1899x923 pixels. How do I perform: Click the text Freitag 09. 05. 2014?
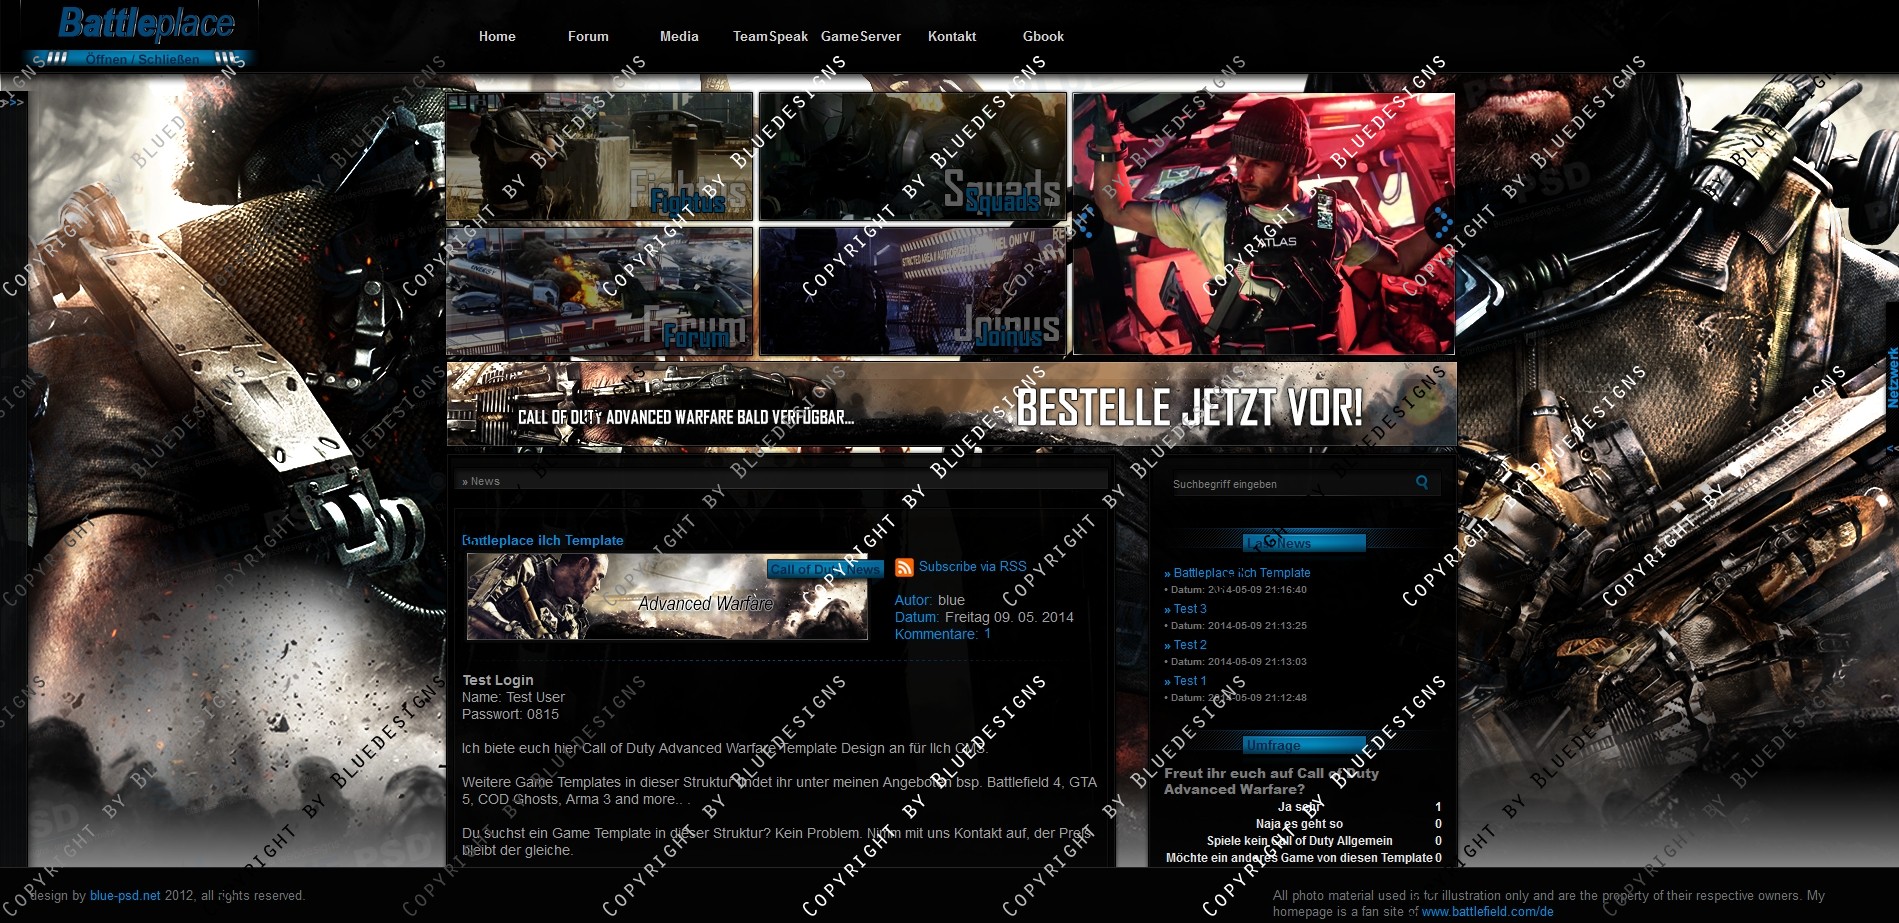1009,617
